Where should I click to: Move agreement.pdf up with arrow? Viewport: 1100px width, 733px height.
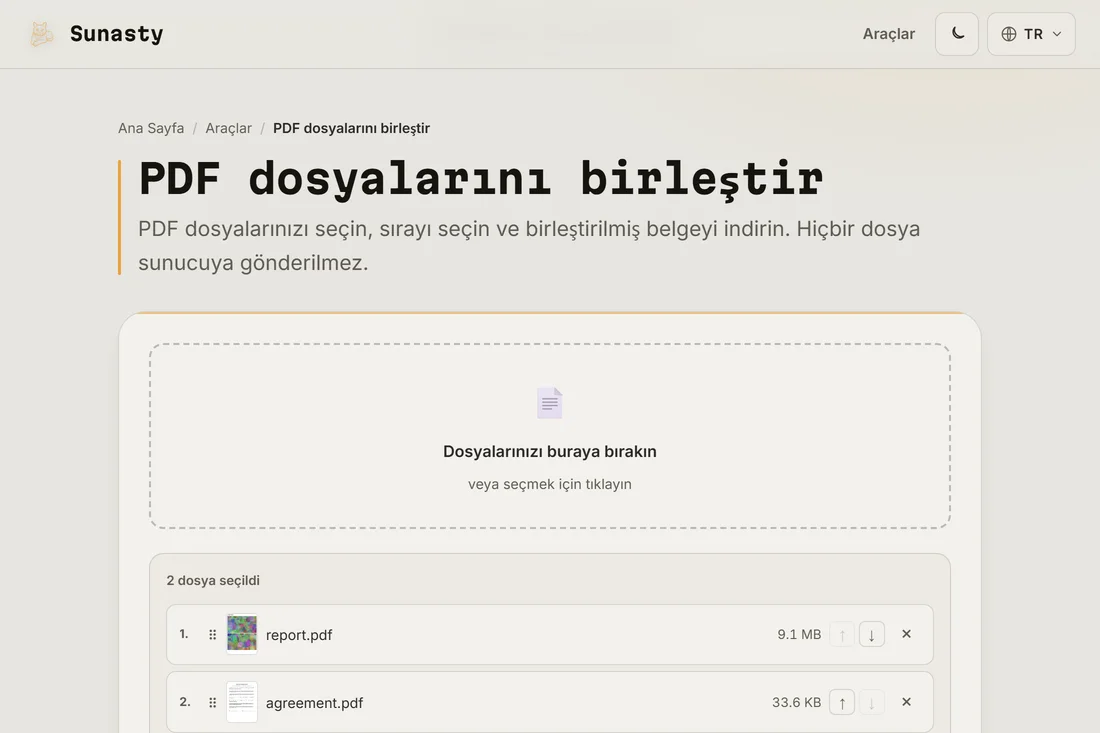[842, 702]
